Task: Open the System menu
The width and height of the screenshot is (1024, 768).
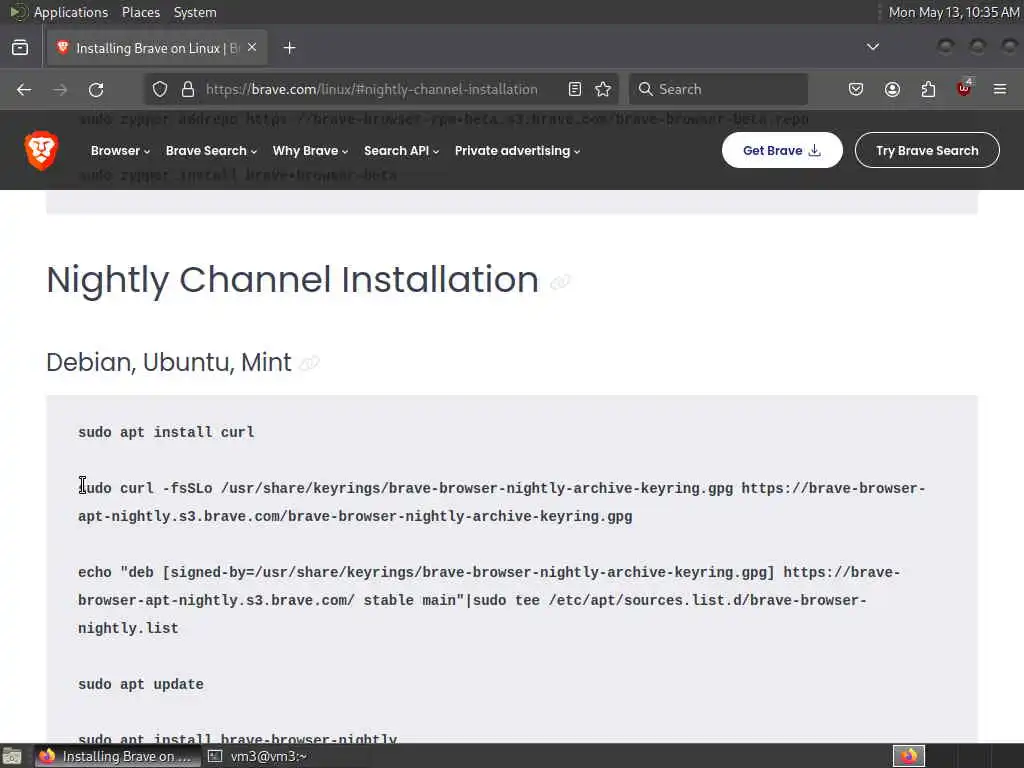Action: (x=195, y=12)
